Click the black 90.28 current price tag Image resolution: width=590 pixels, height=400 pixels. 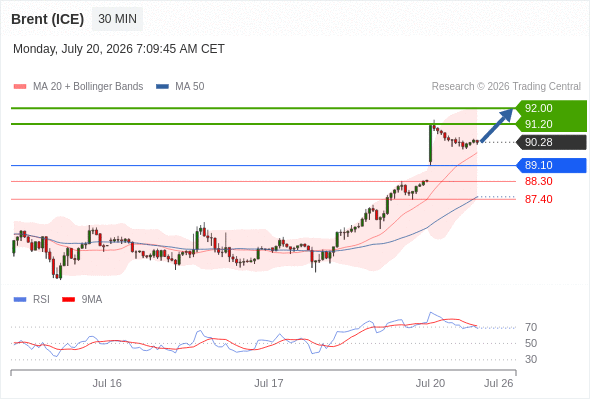pos(551,143)
